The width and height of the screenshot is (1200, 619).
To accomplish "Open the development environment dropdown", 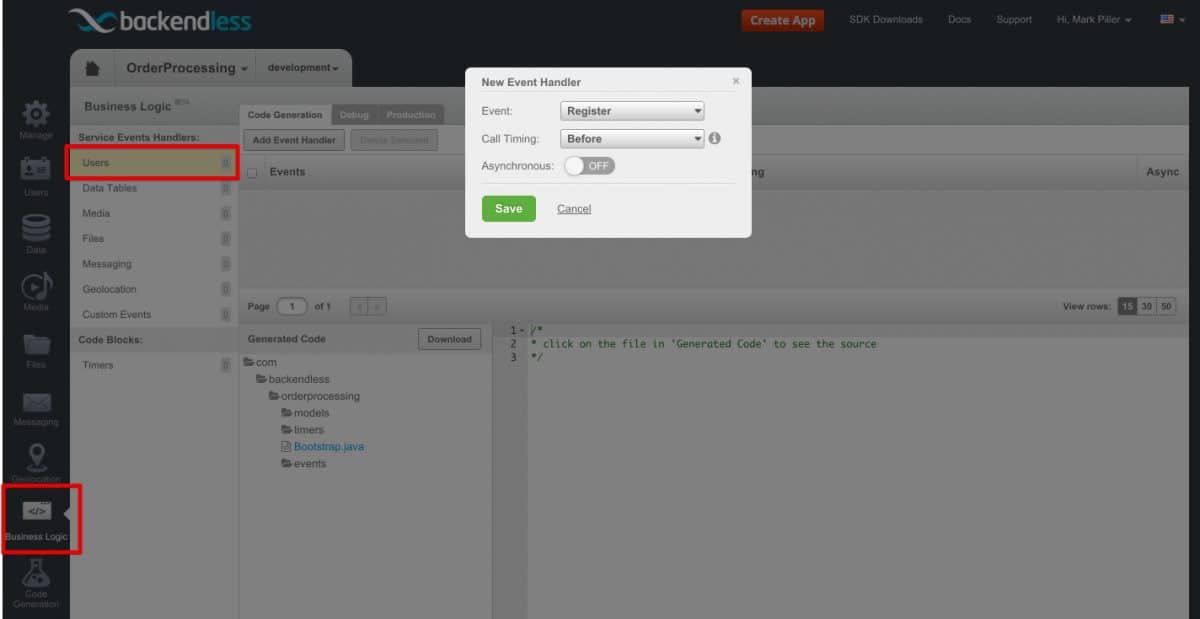I will pos(303,68).
